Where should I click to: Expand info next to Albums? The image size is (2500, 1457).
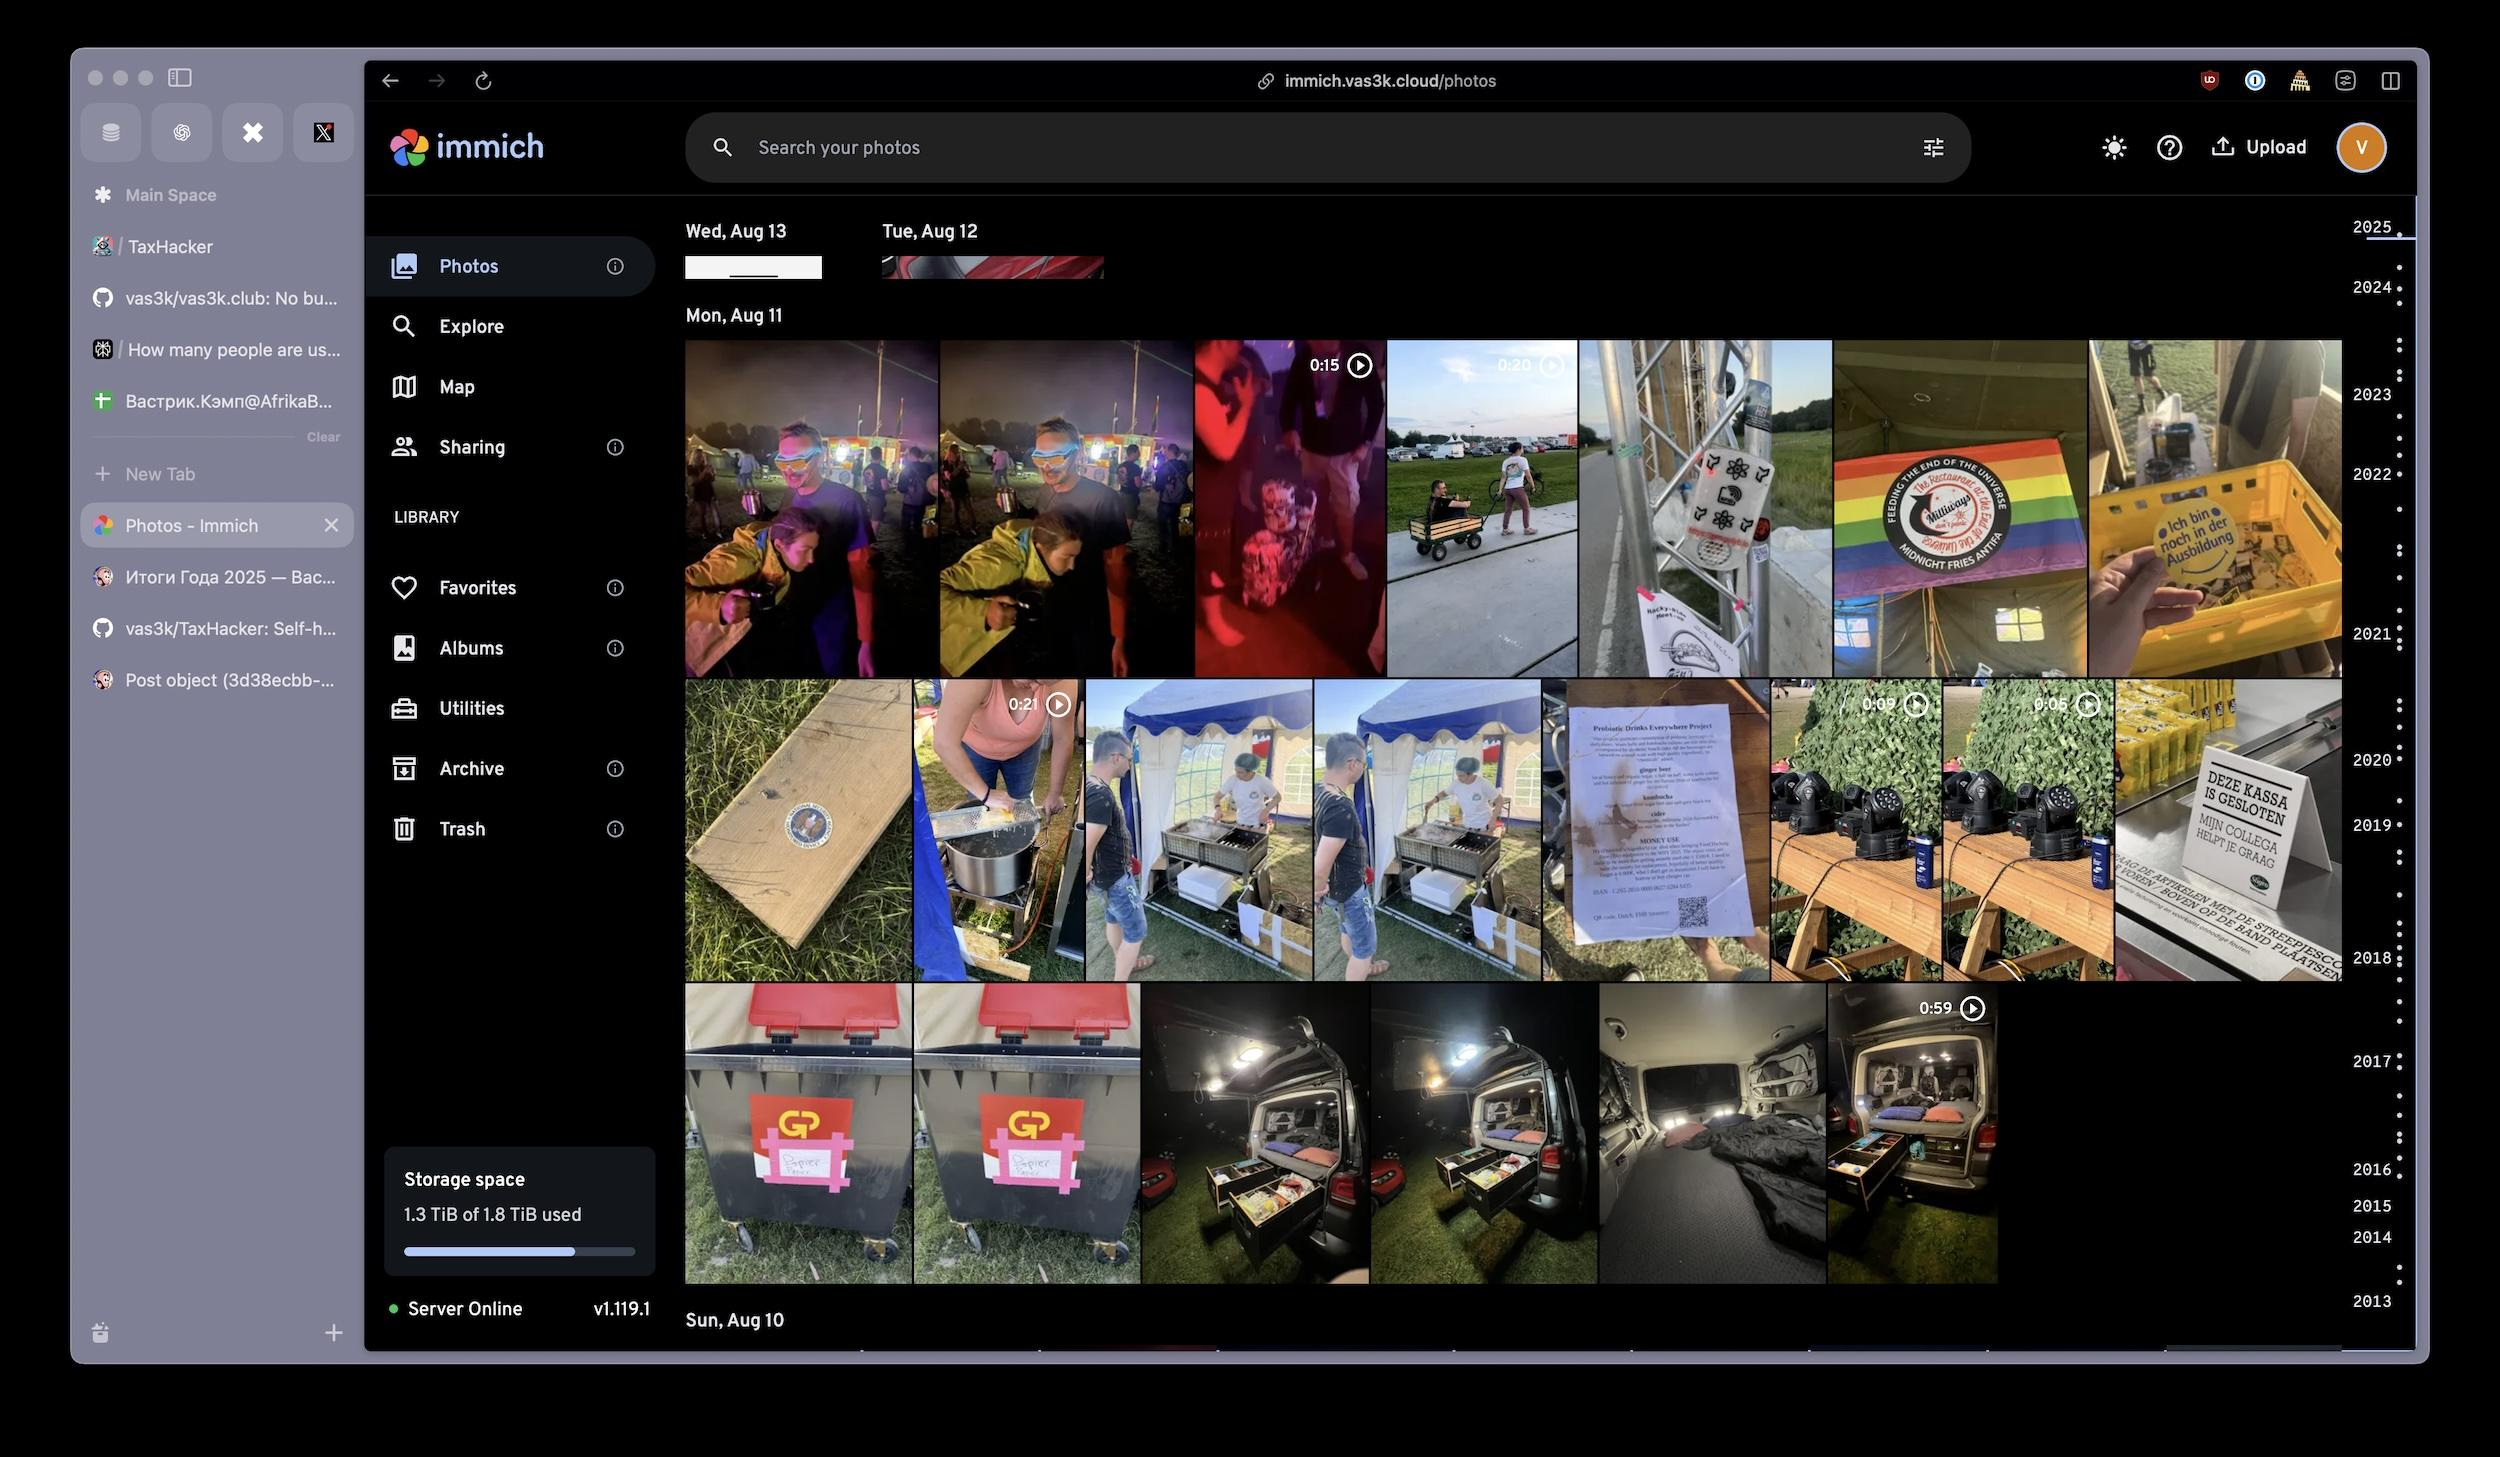coord(615,648)
